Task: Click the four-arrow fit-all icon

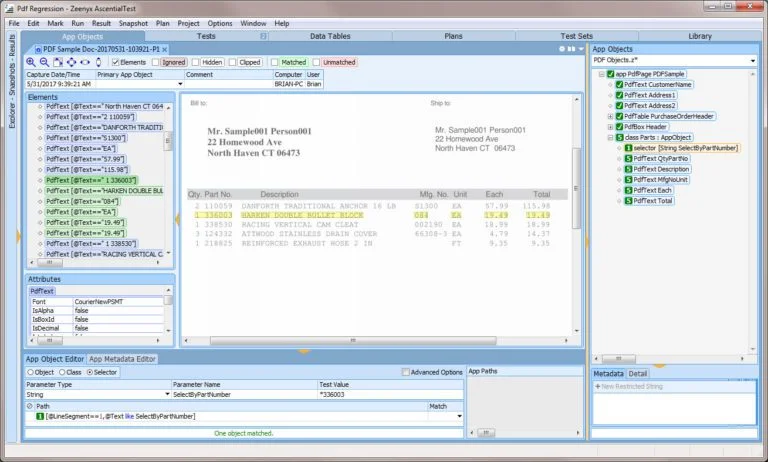Action: point(72,62)
